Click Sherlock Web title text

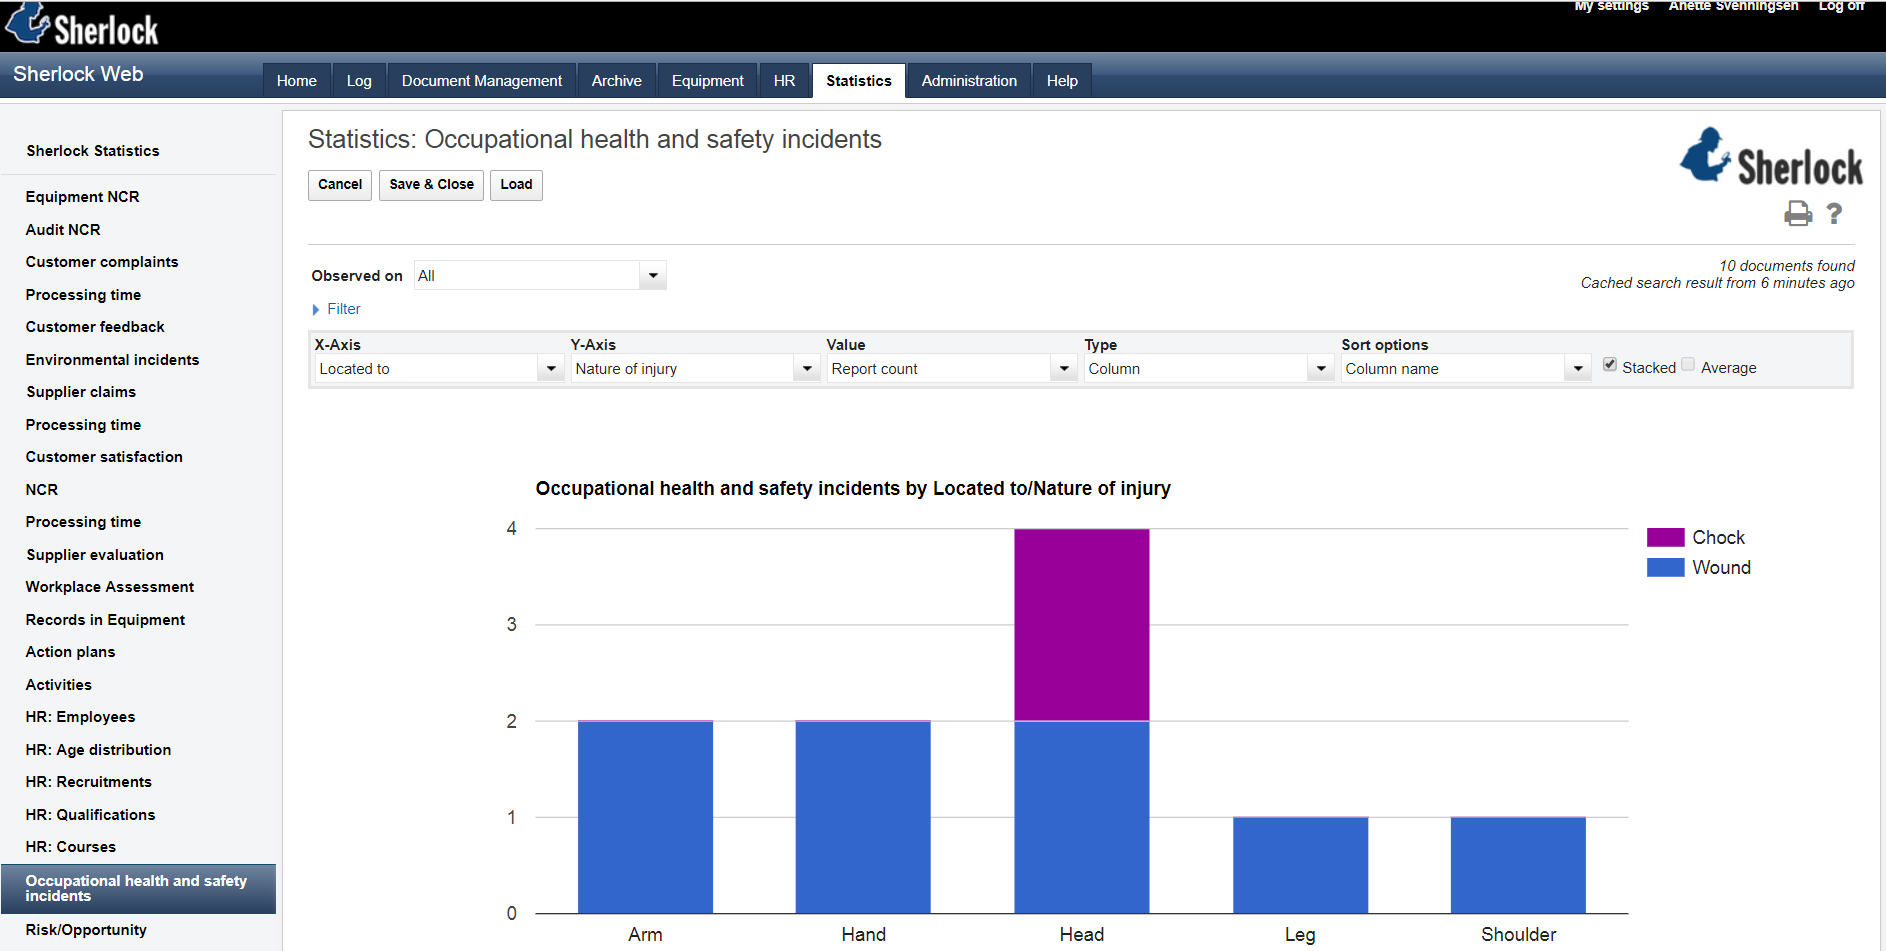(78, 74)
